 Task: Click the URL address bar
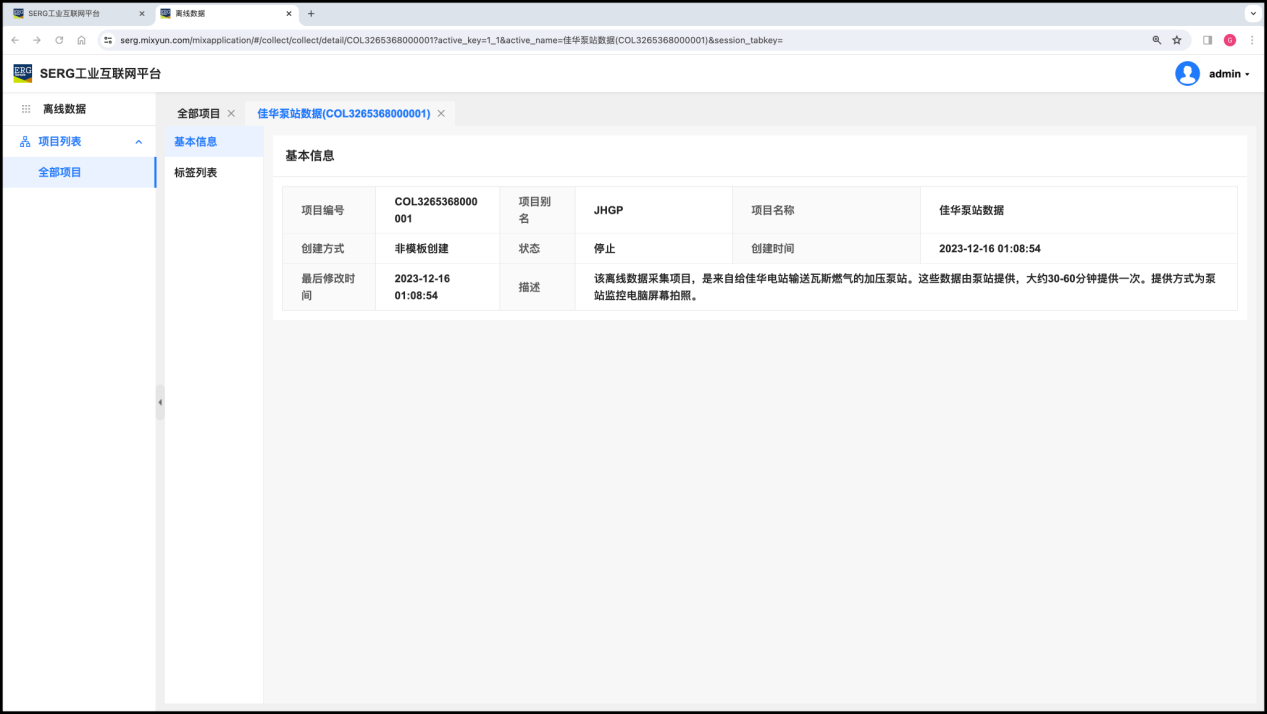(600, 40)
